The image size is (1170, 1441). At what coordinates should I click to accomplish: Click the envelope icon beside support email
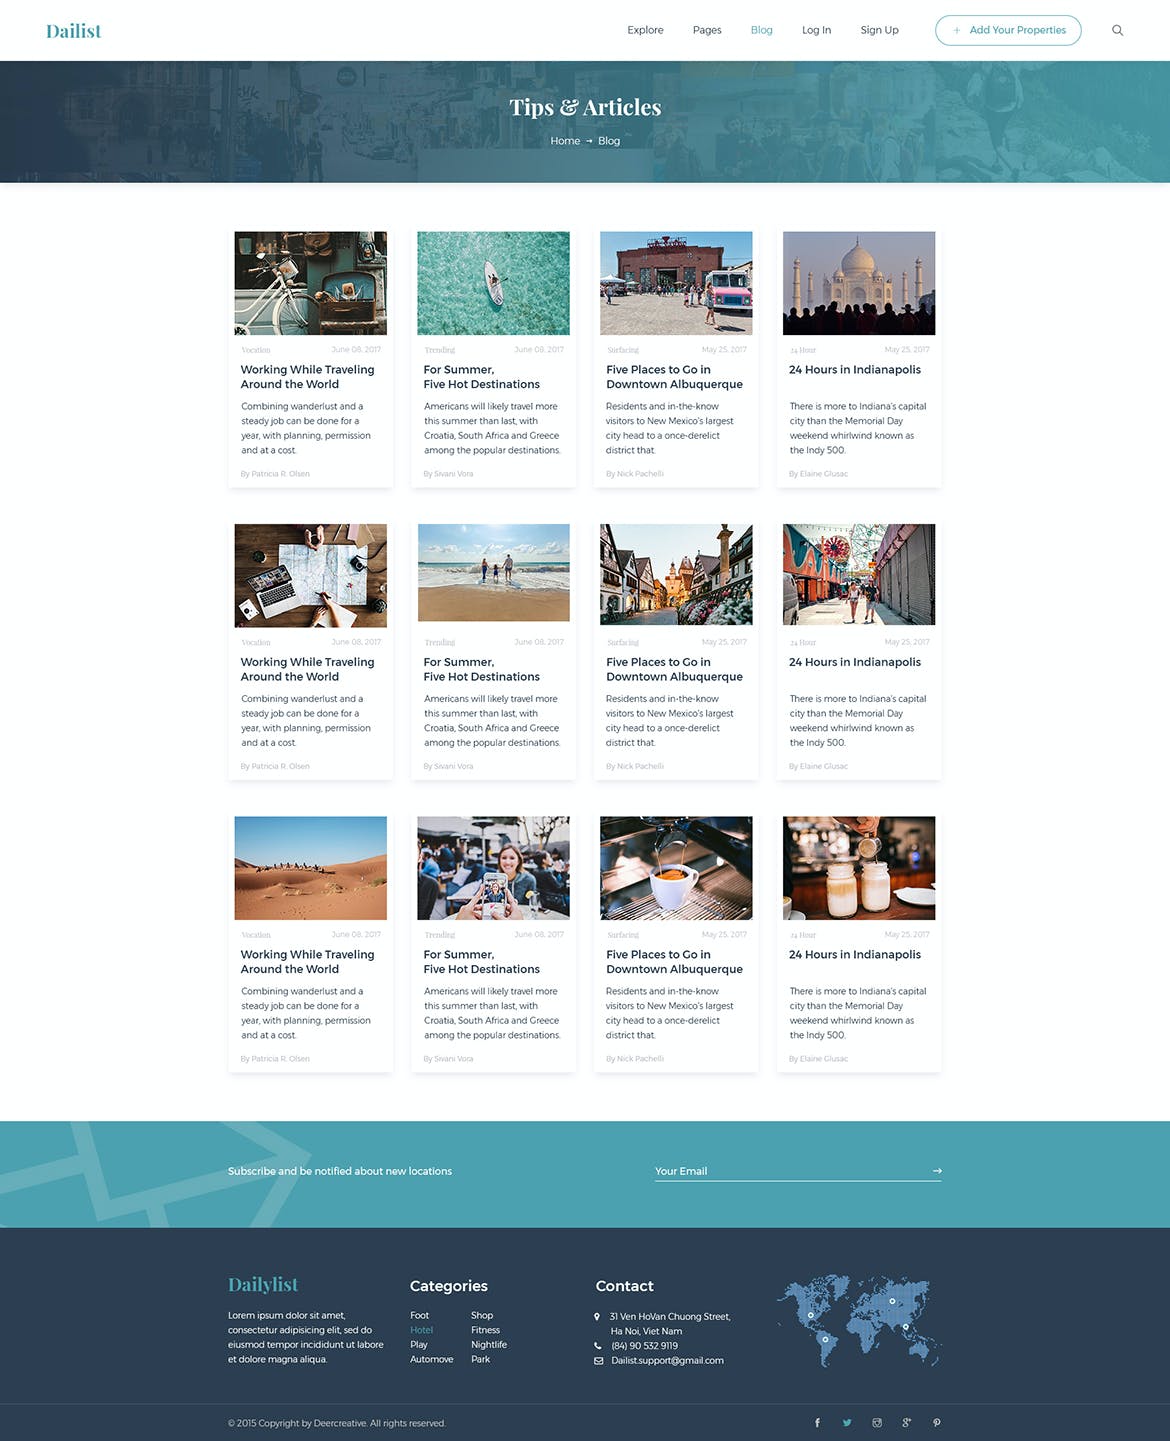tap(599, 1361)
